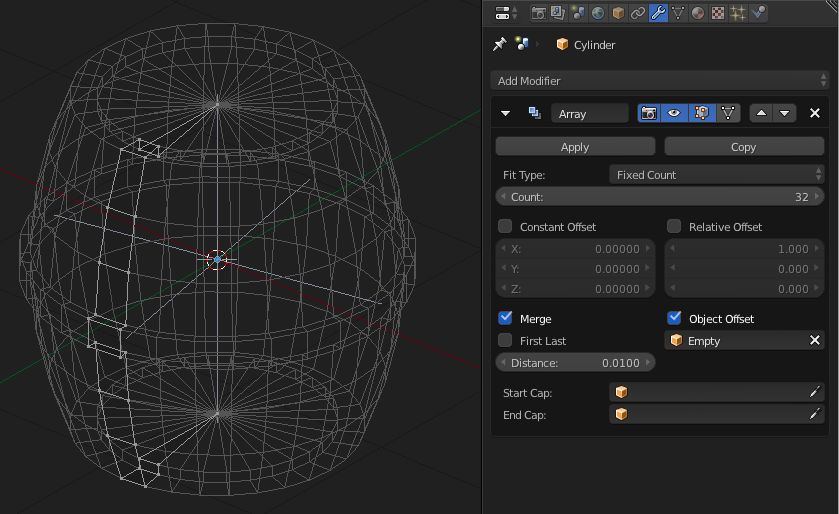
Task: Open the Material properties tab
Action: click(x=698, y=13)
